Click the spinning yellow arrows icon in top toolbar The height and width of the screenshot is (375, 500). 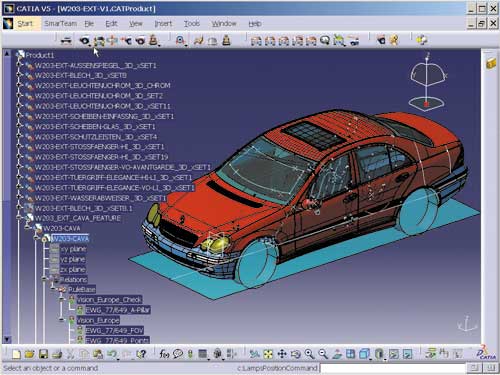point(422,40)
